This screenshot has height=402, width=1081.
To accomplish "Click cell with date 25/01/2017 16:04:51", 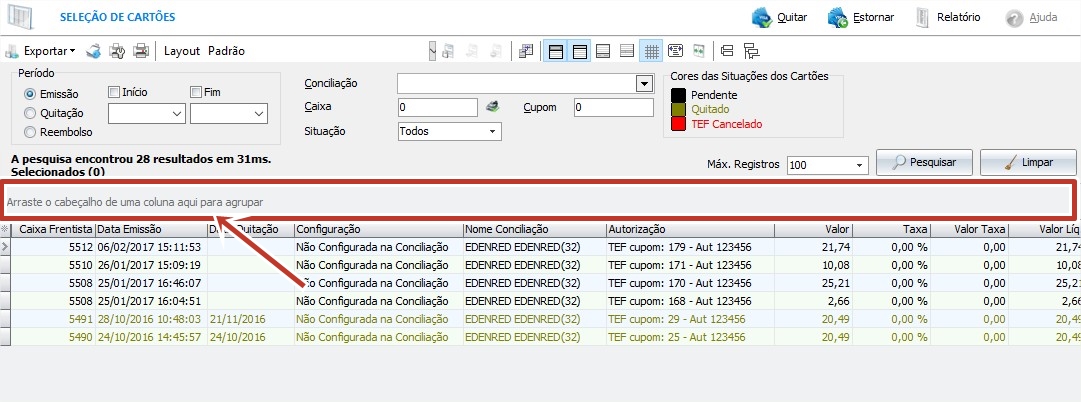I will [149, 301].
